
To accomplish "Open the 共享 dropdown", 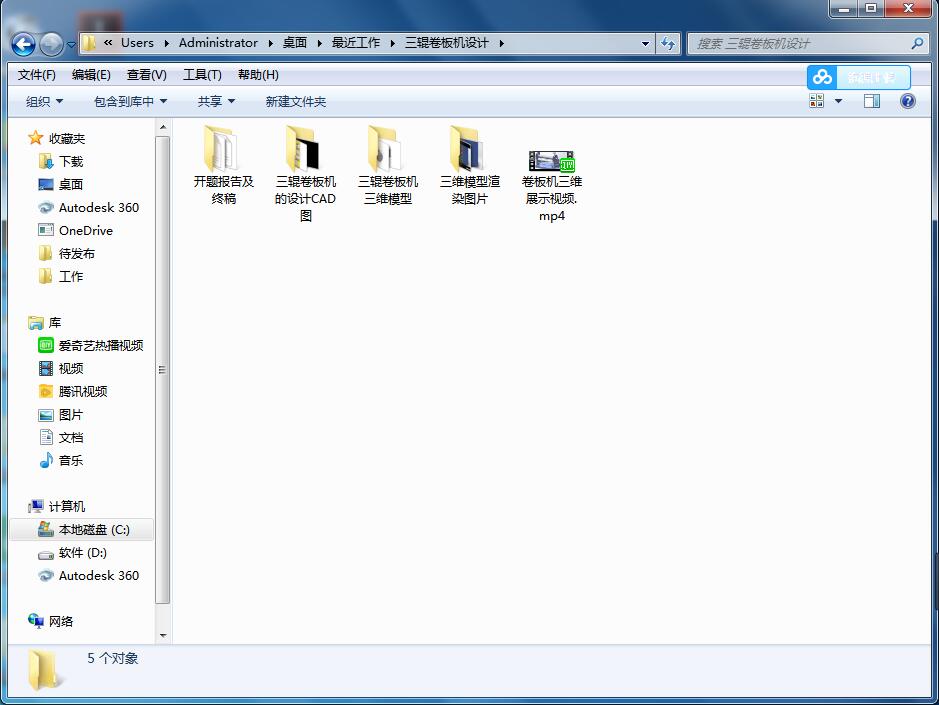I will pyautogui.click(x=216, y=102).
